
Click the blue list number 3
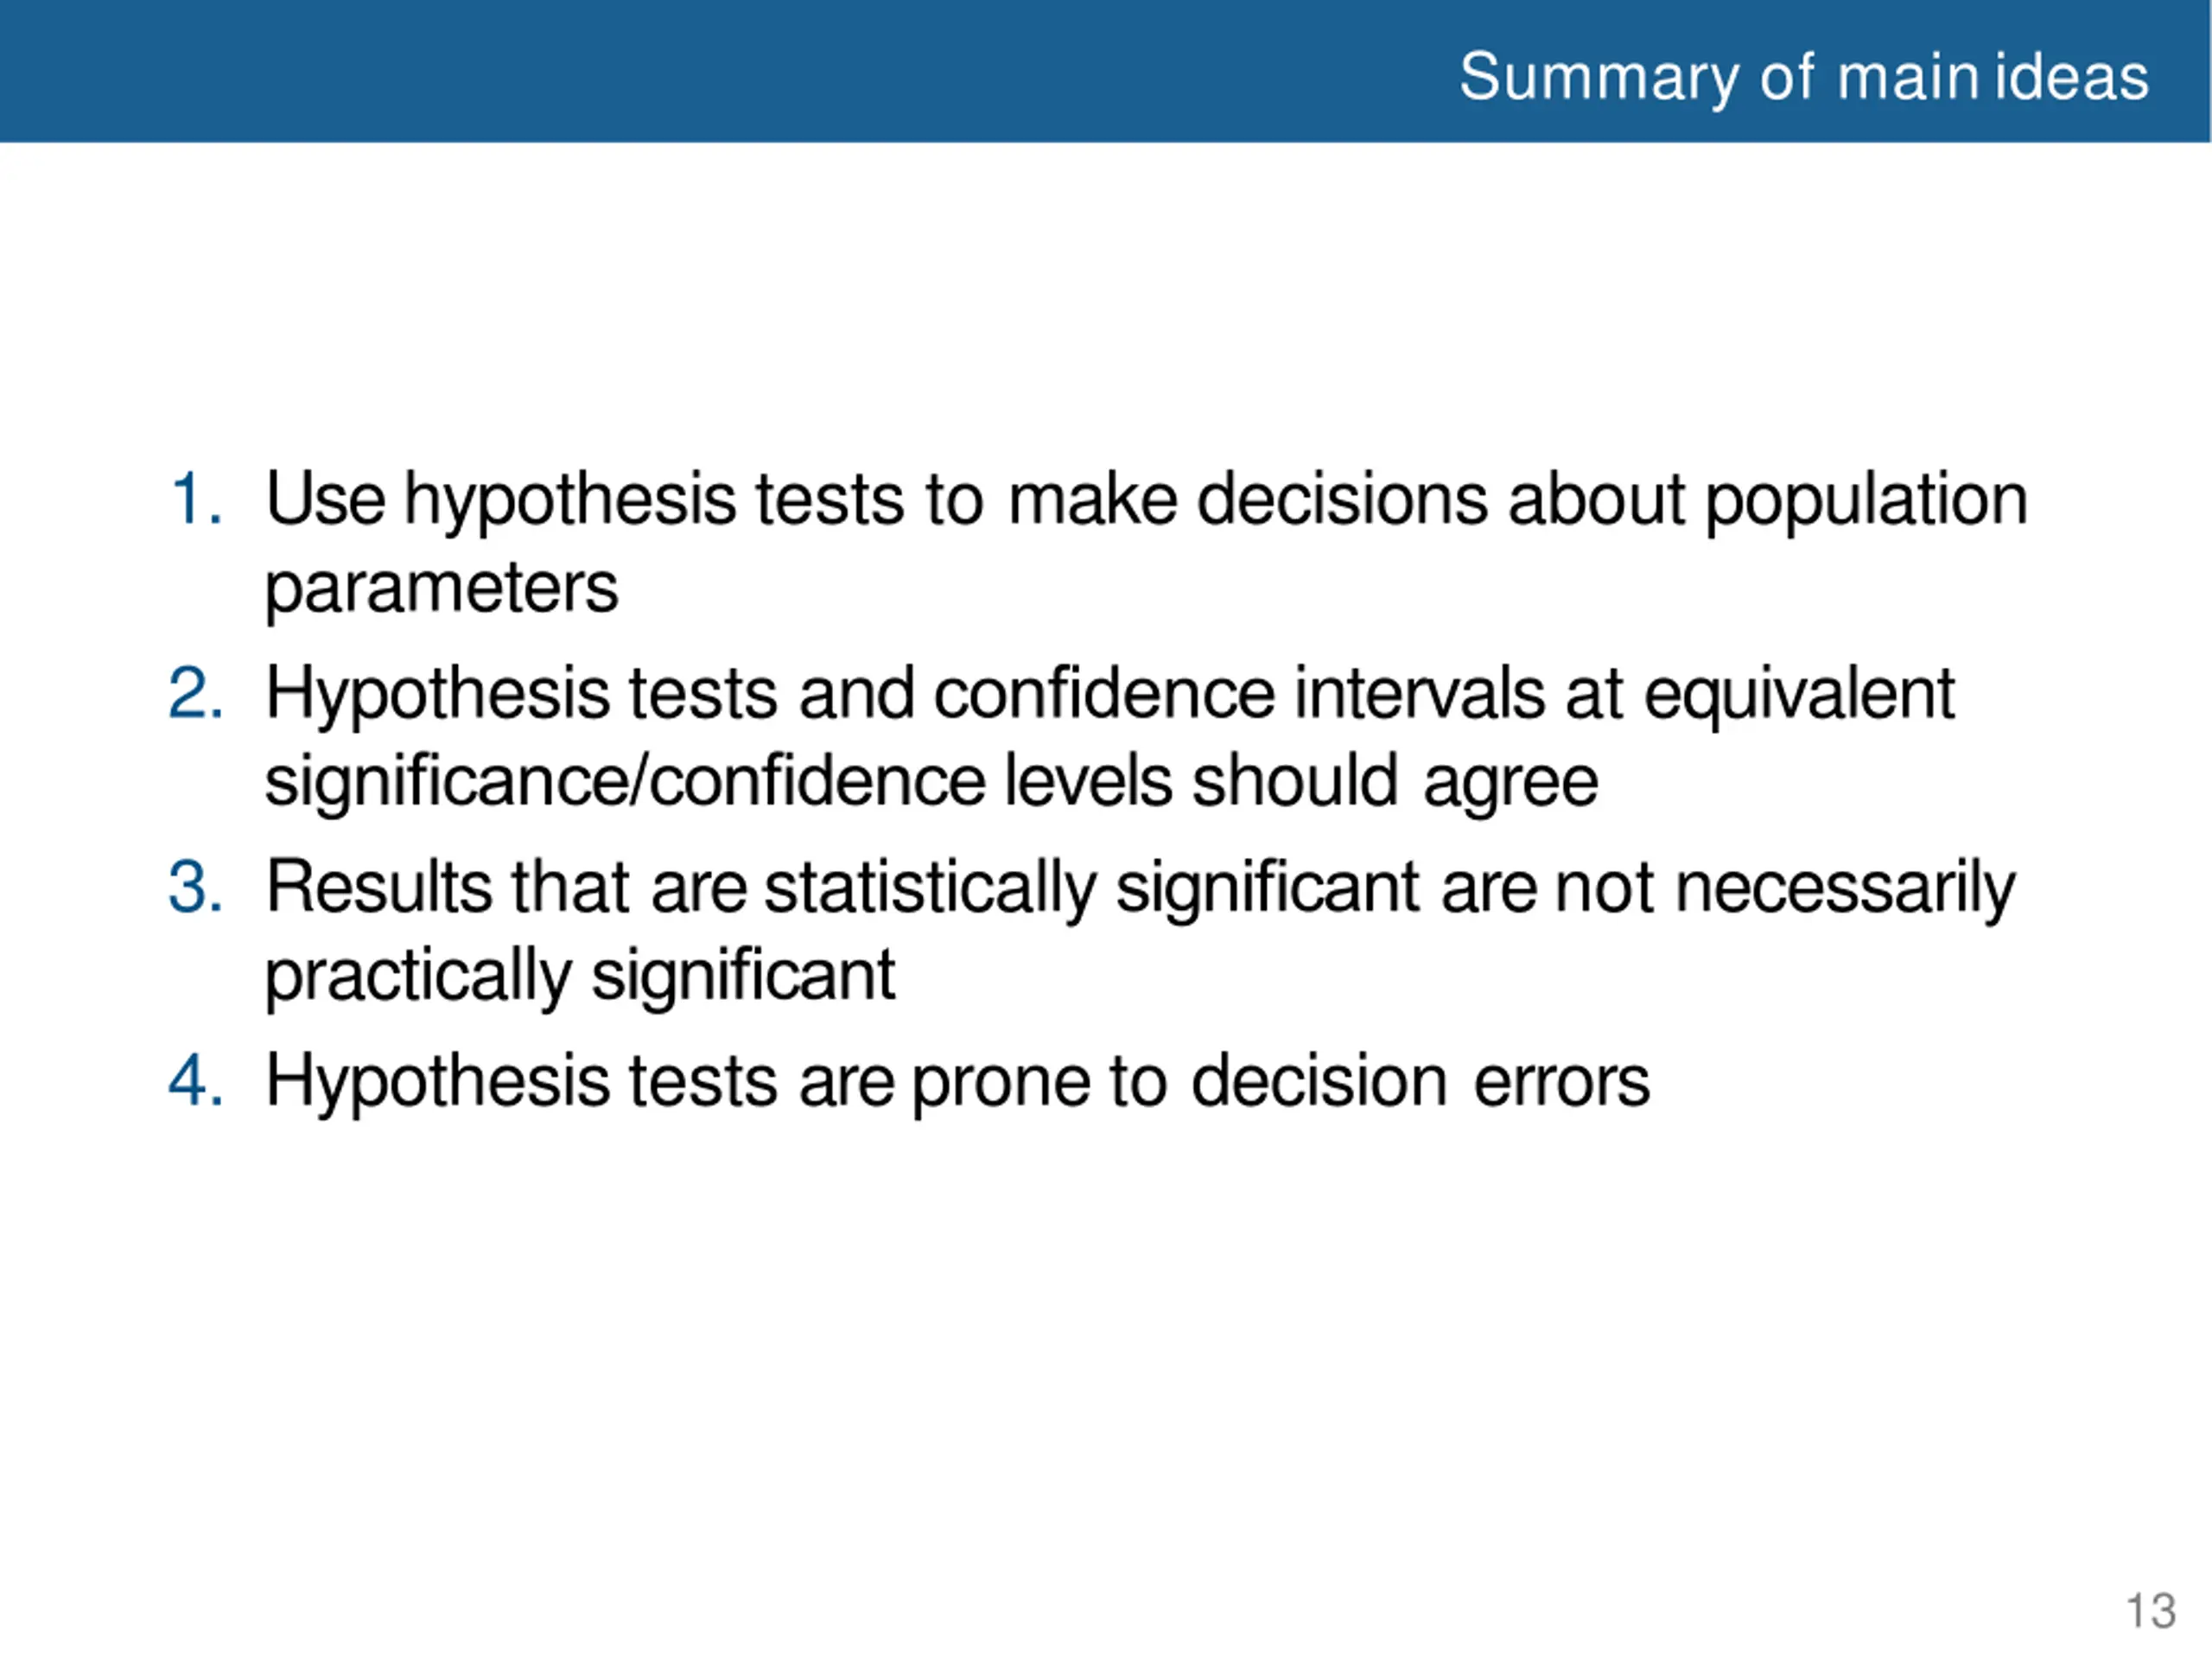tap(196, 887)
